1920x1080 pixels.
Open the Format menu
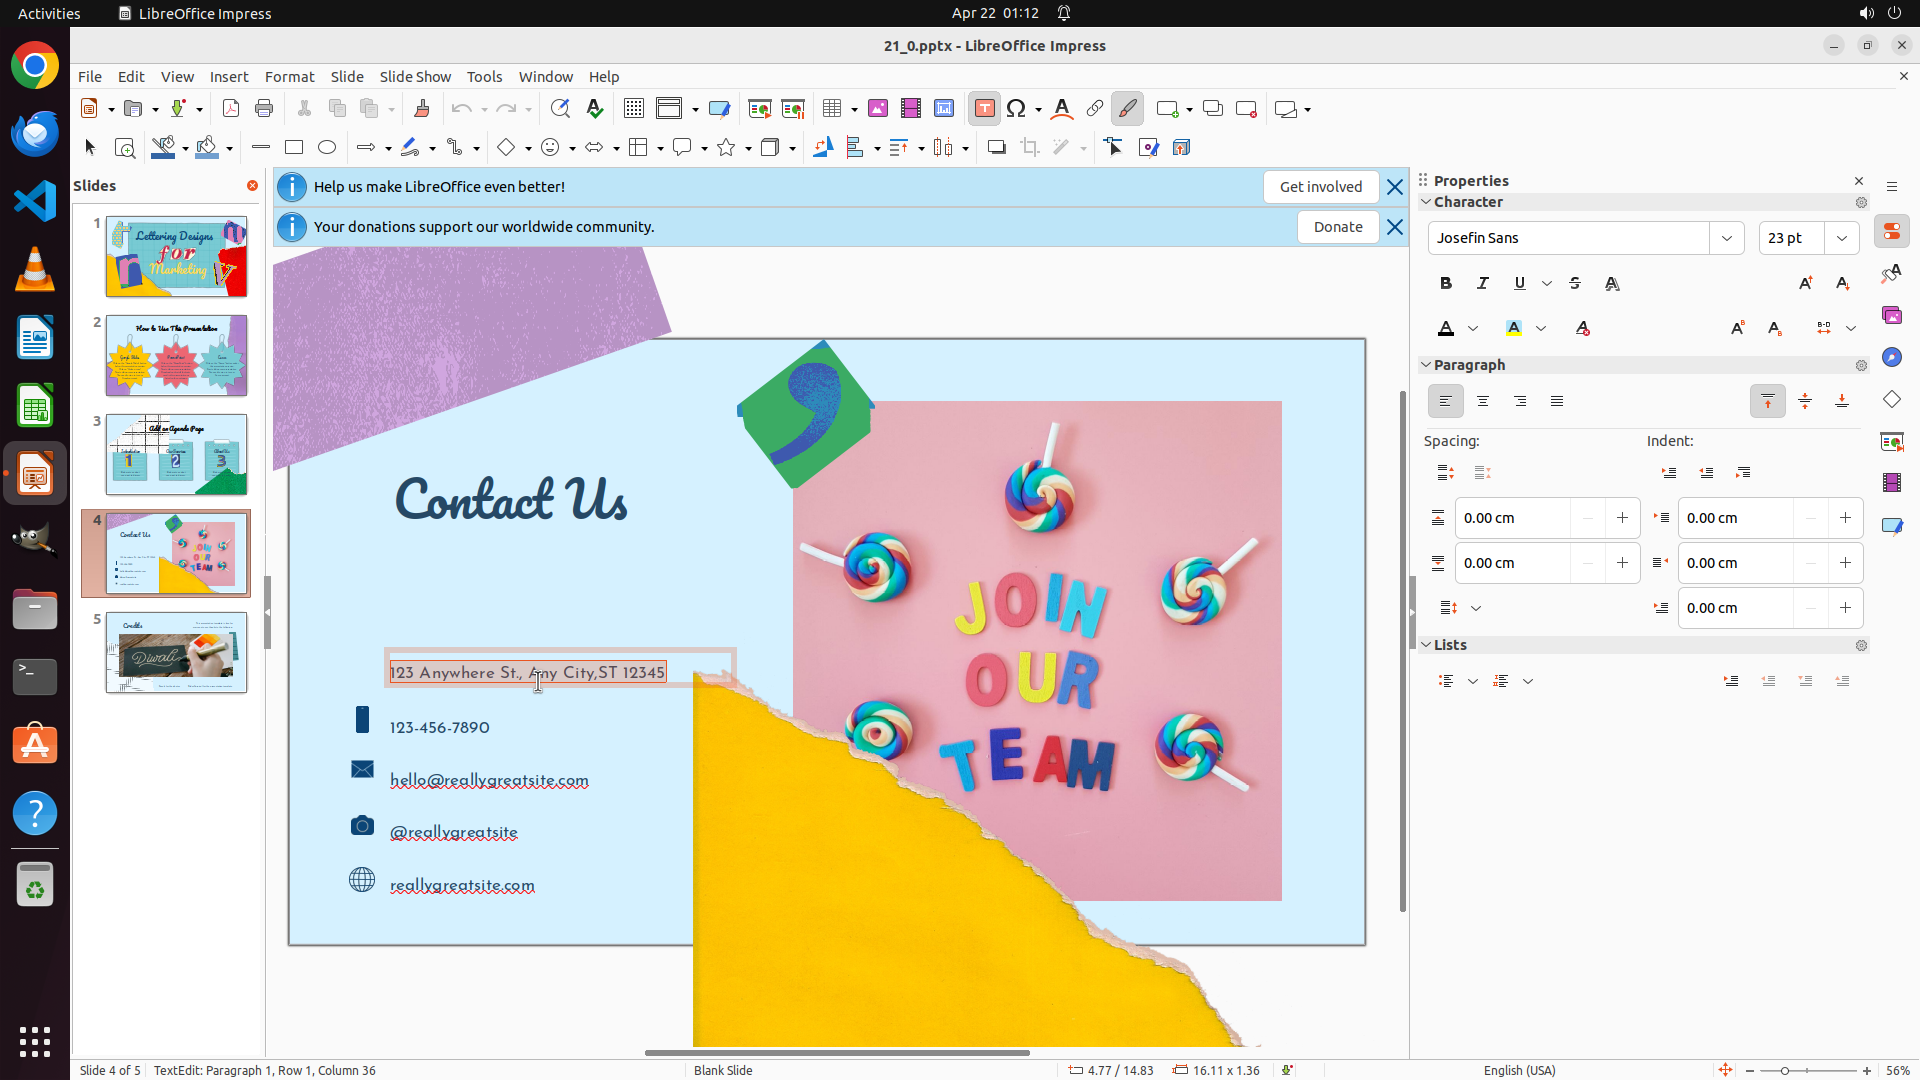[289, 77]
